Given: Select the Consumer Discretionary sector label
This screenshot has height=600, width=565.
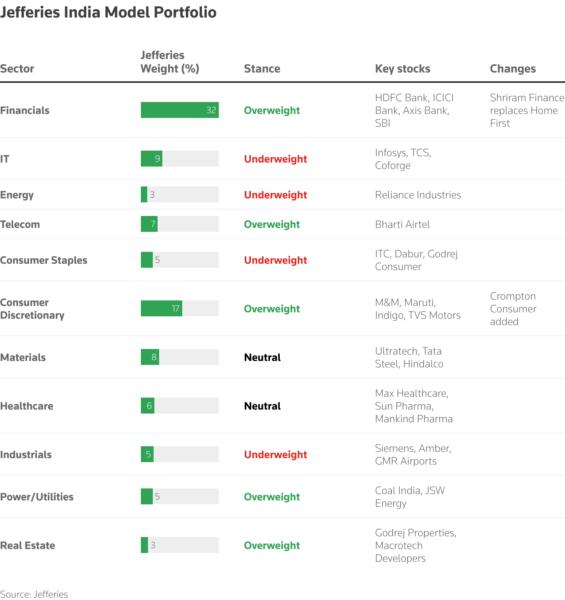Looking at the screenshot, I should coord(32,309).
